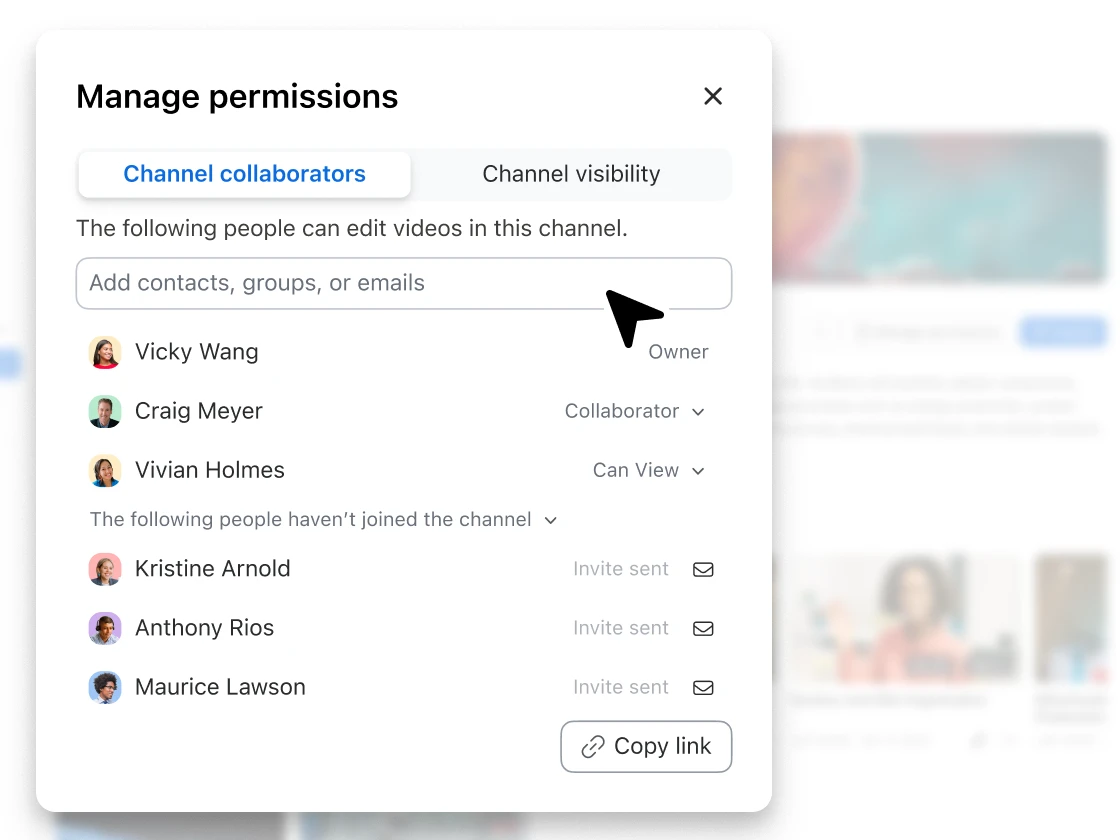This screenshot has width=1120, height=840.
Task: Open Vivian Holmes's Can View dropdown
Action: 649,470
